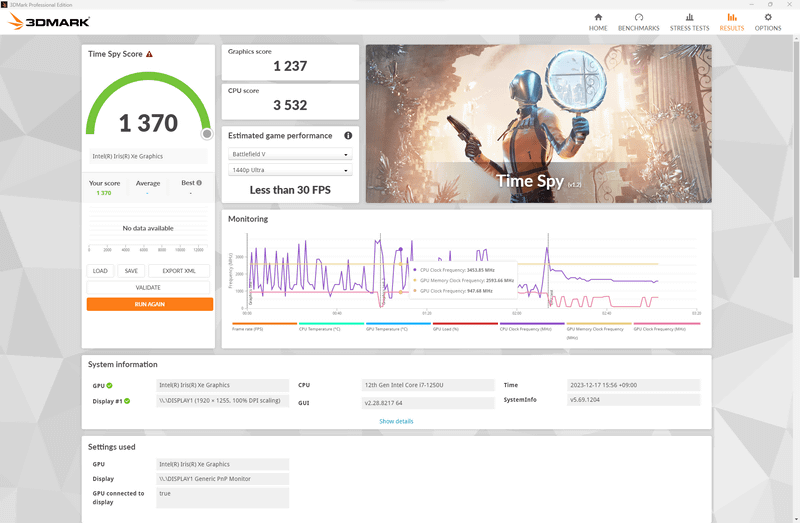Open the Battlefield V game dropdown
Image resolution: width=800 pixels, height=523 pixels.
290,154
